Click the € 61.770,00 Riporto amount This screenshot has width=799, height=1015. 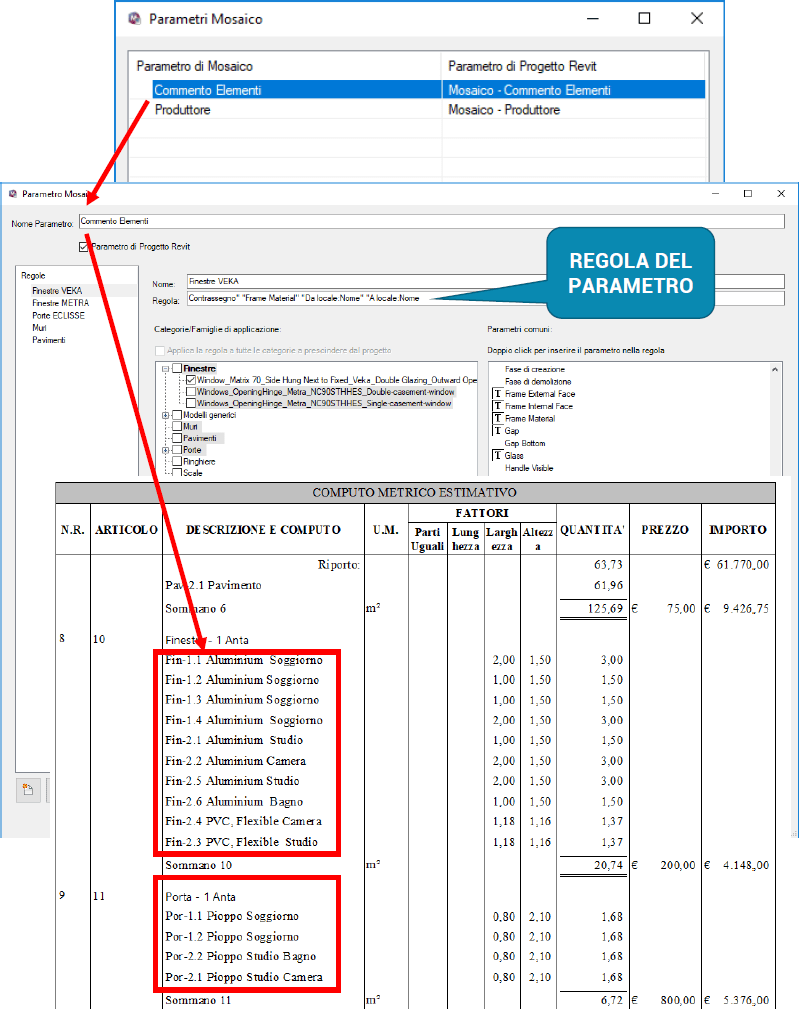point(736,564)
